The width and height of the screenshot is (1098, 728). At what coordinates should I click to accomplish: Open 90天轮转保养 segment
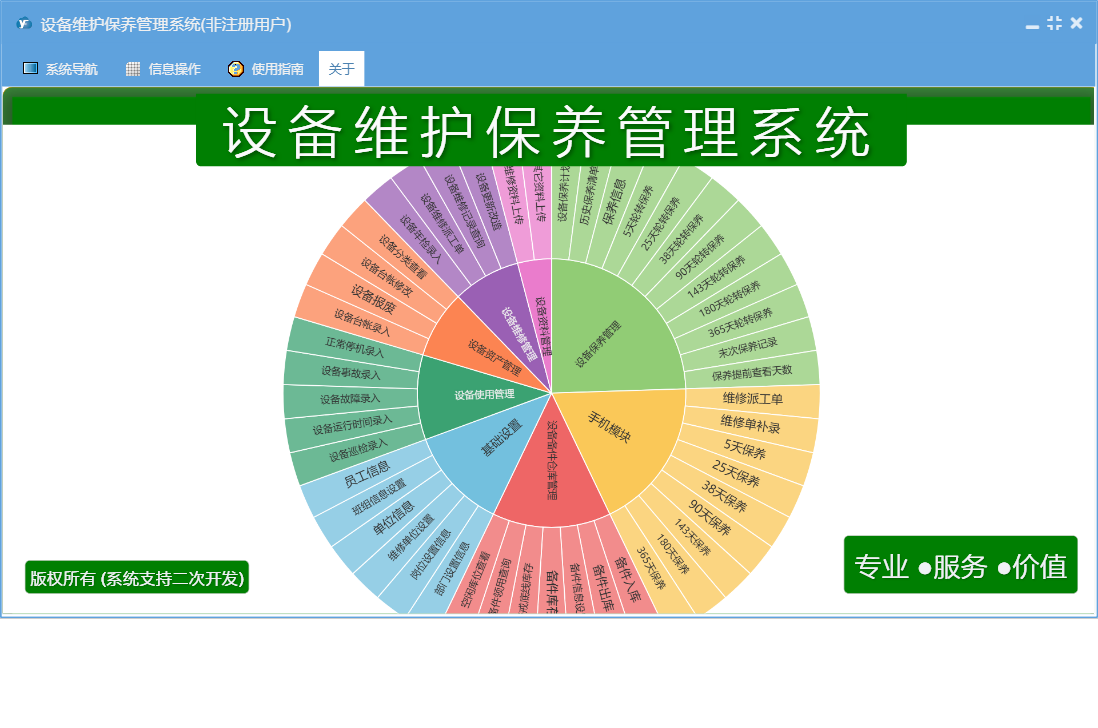[x=700, y=258]
